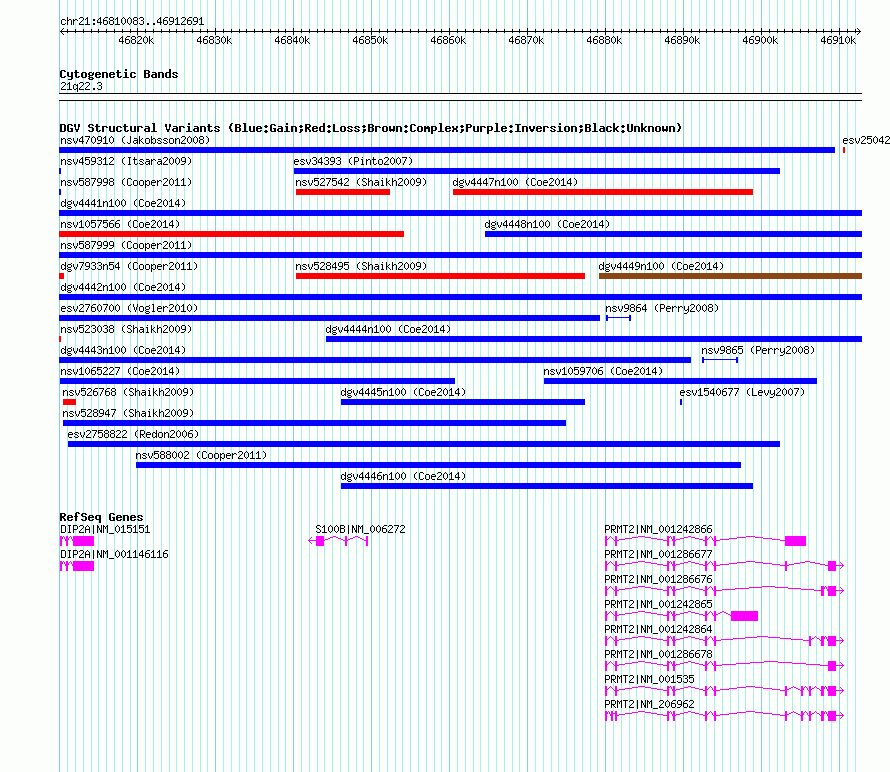Click the dgv4443n100 (Coe2014) variant bar
The width and height of the screenshot is (890, 772).
point(375,360)
